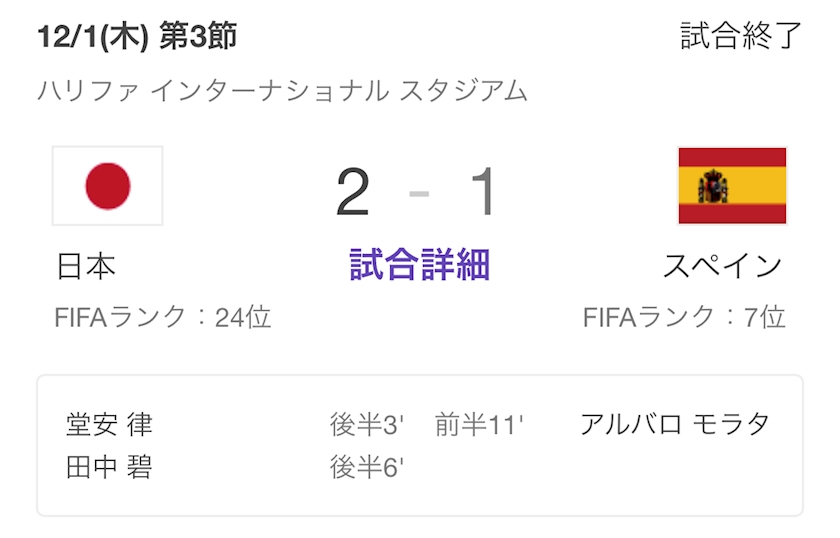Screen dimensions: 840x538
Task: Select the 日本 team name
Action: (86, 266)
